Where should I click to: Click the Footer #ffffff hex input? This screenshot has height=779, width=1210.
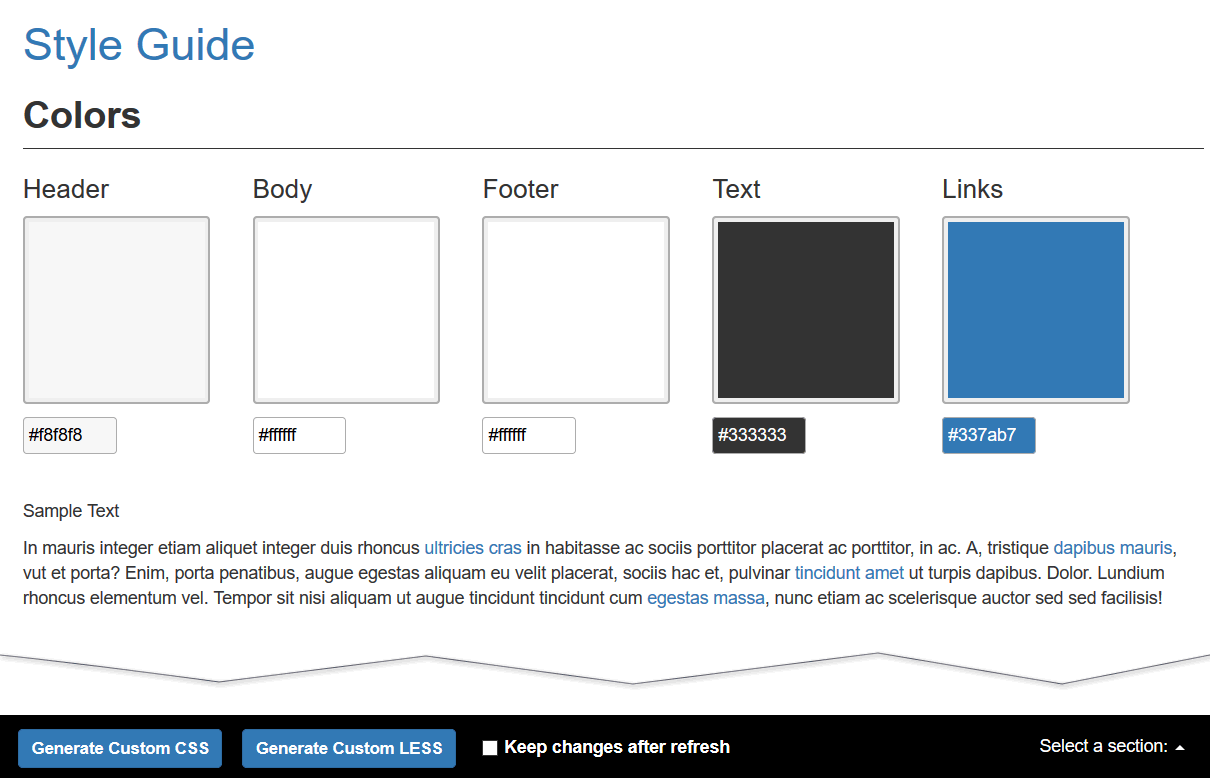(529, 435)
